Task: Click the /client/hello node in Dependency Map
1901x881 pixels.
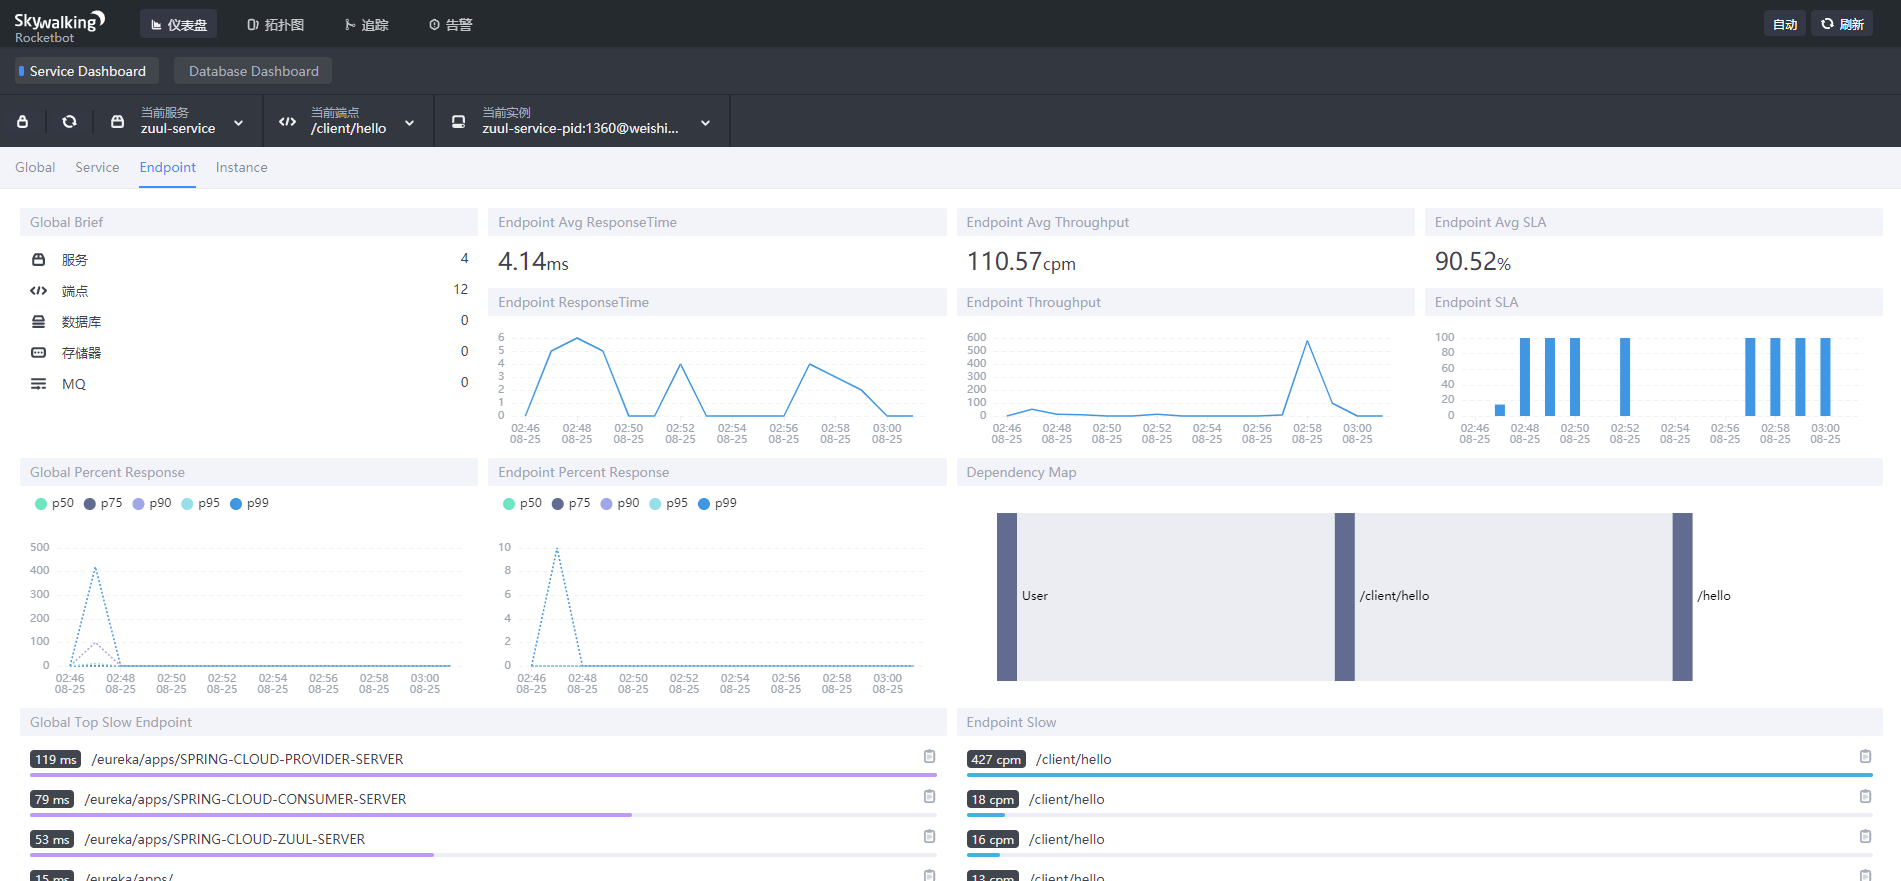Action: click(1344, 597)
